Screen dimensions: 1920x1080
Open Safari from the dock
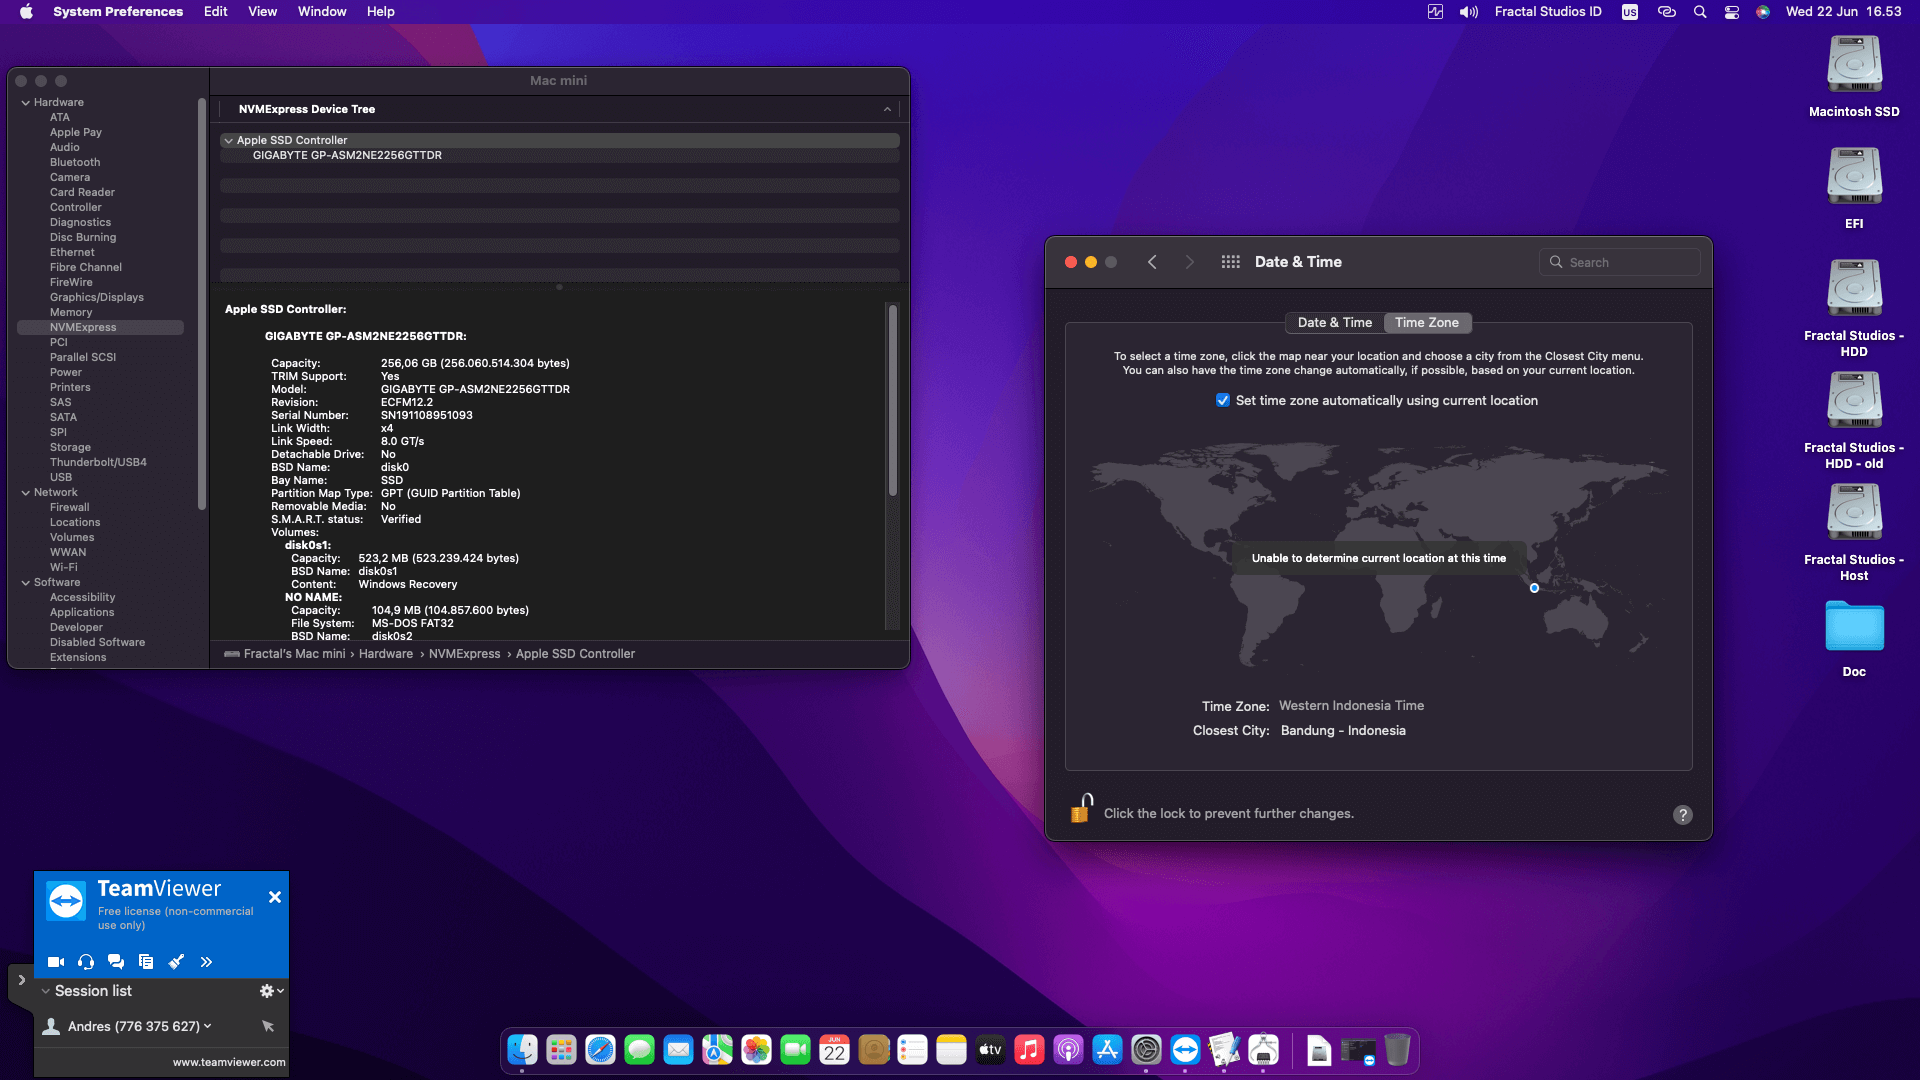coord(600,1050)
